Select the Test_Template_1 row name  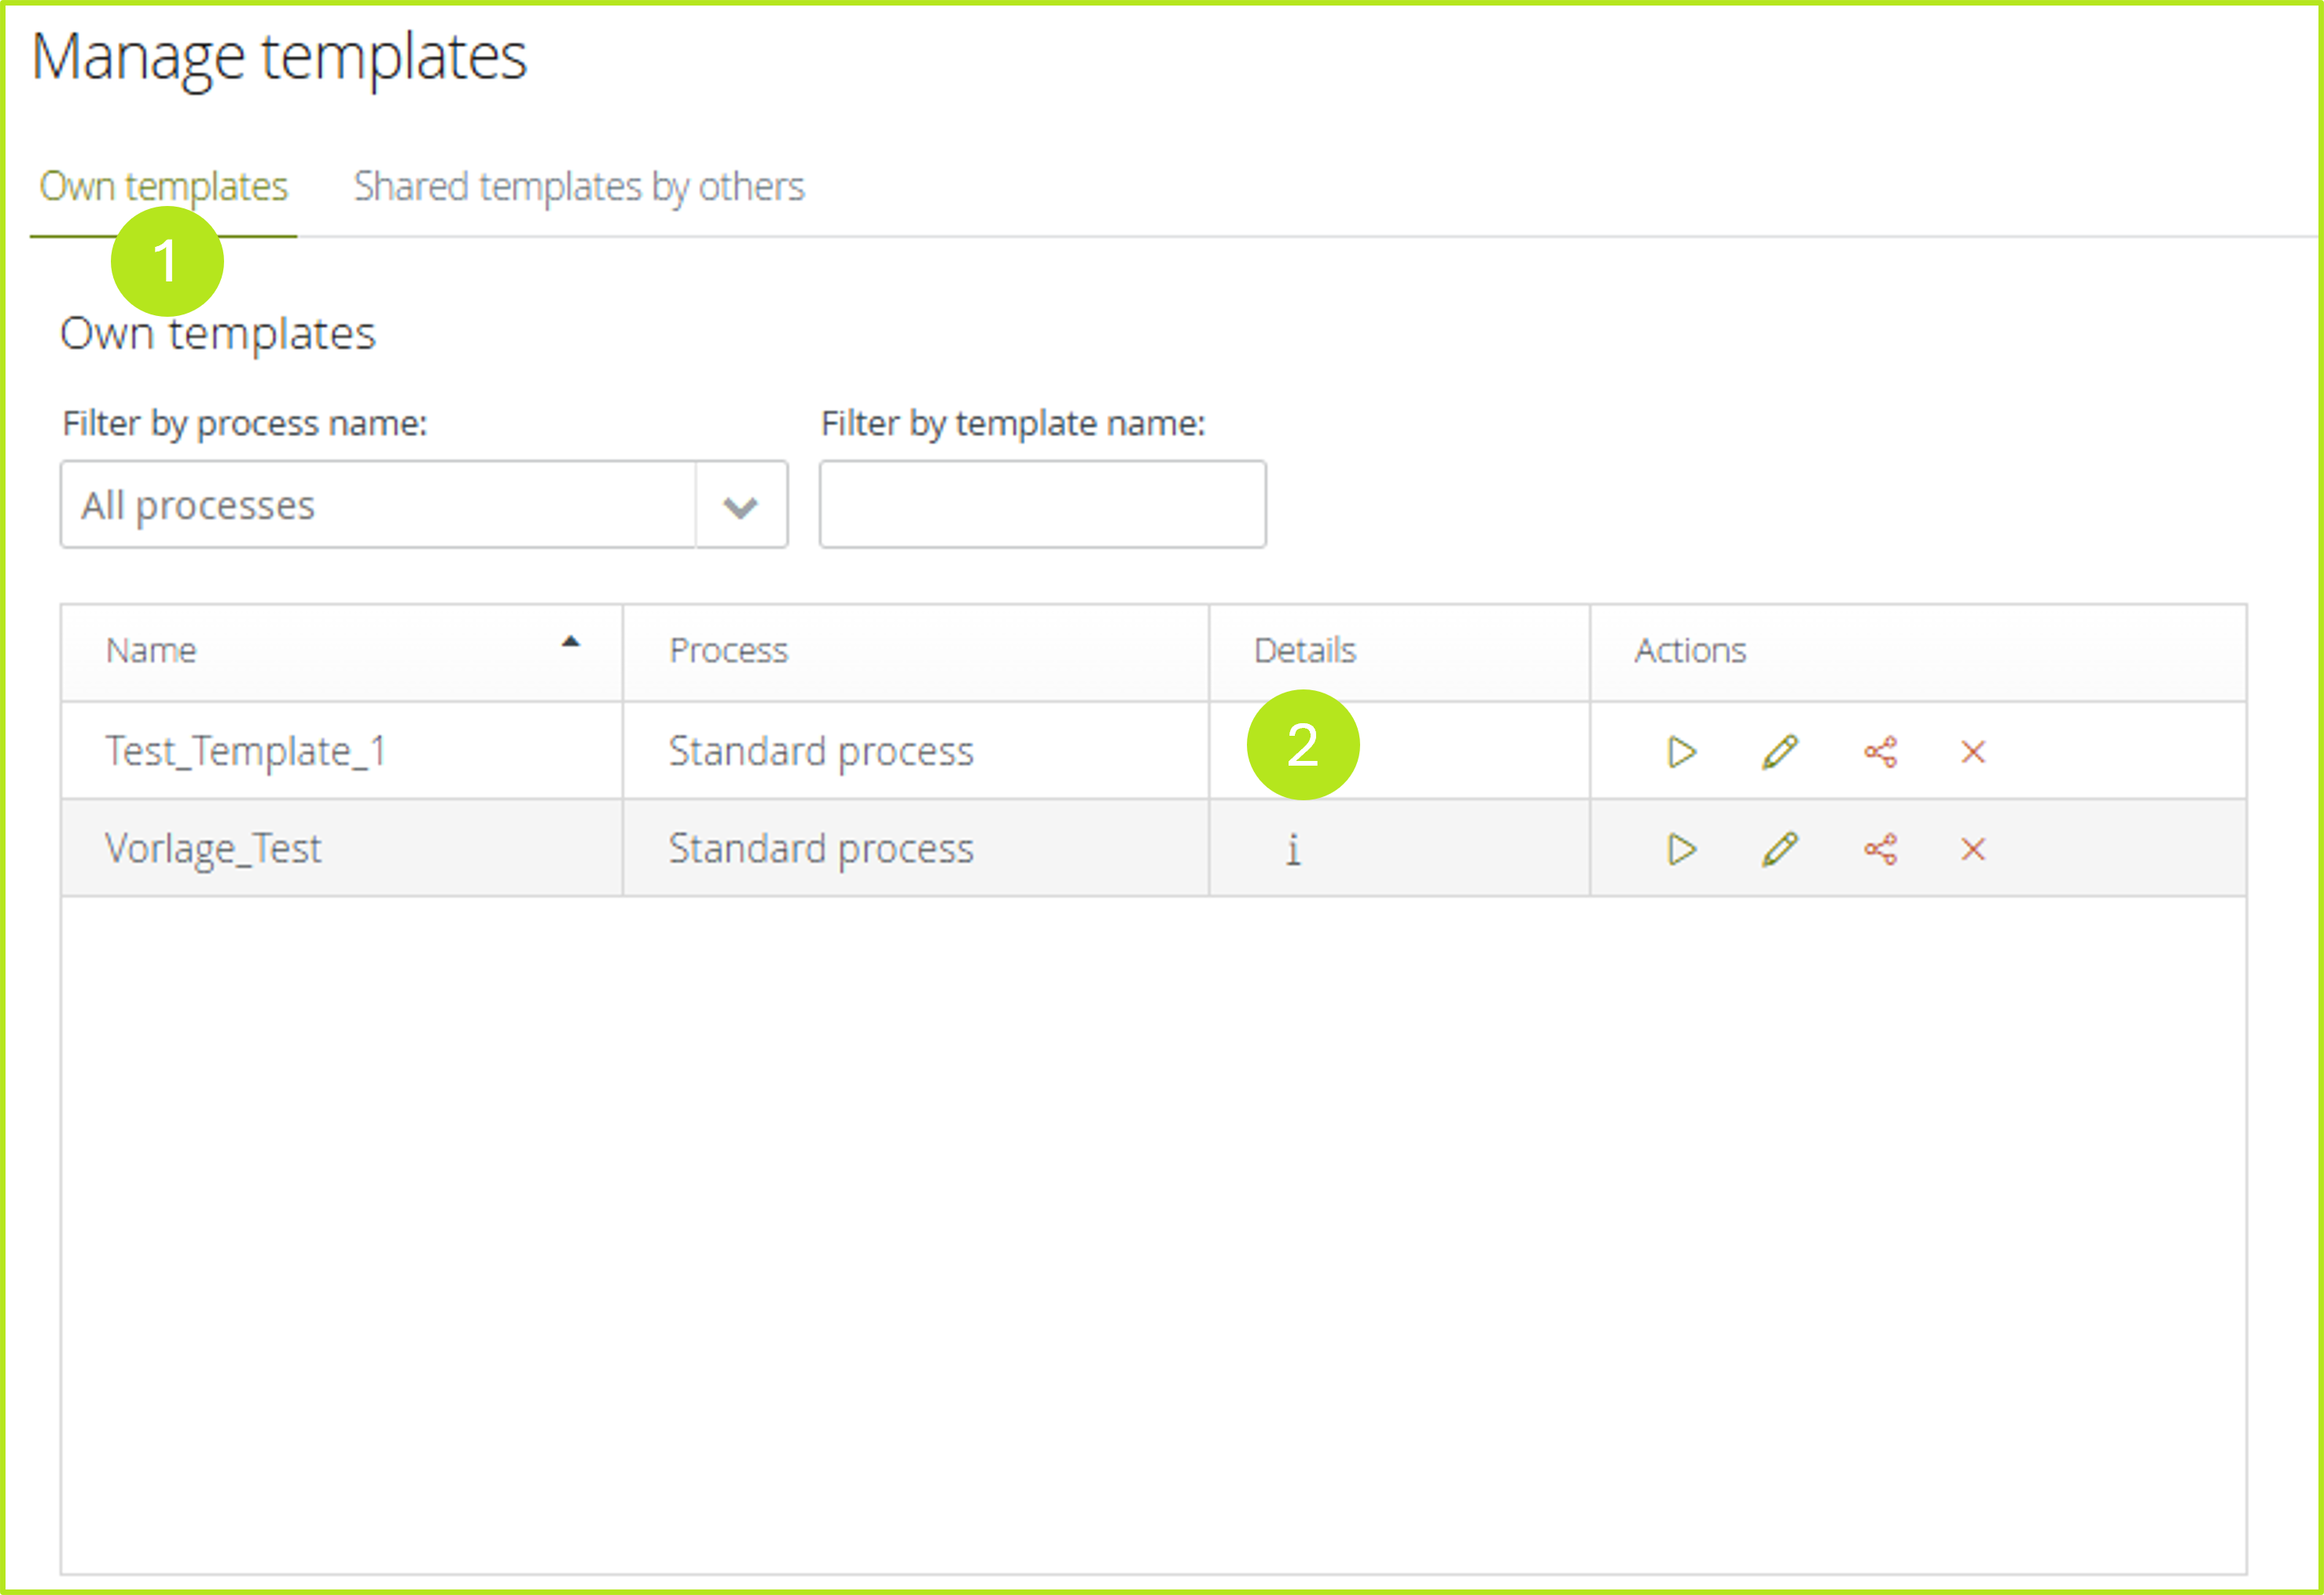point(246,751)
